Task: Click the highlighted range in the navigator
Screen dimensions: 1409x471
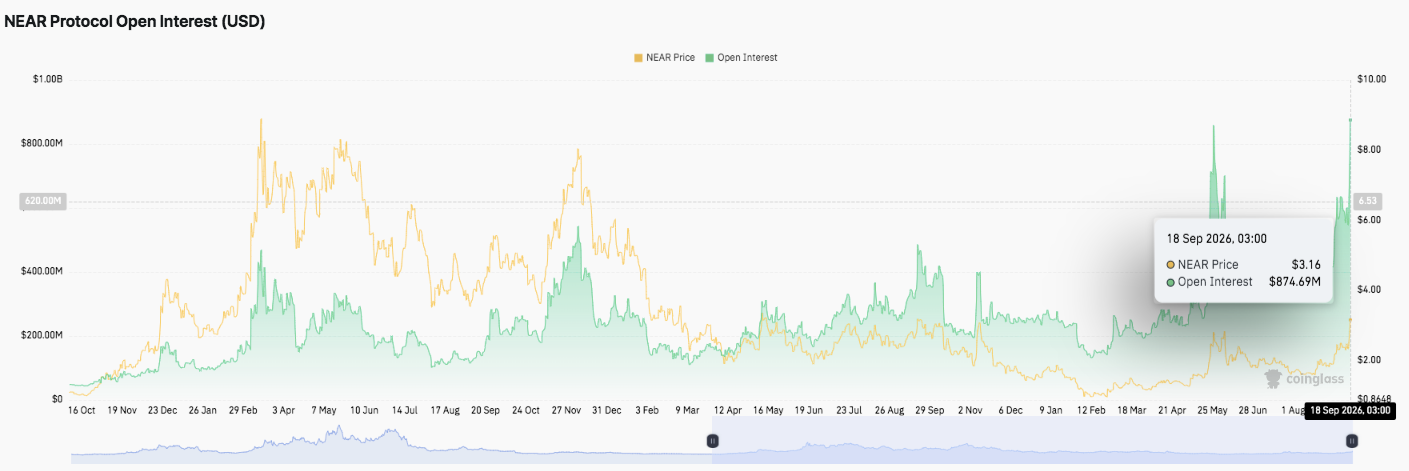Action: (1032, 441)
